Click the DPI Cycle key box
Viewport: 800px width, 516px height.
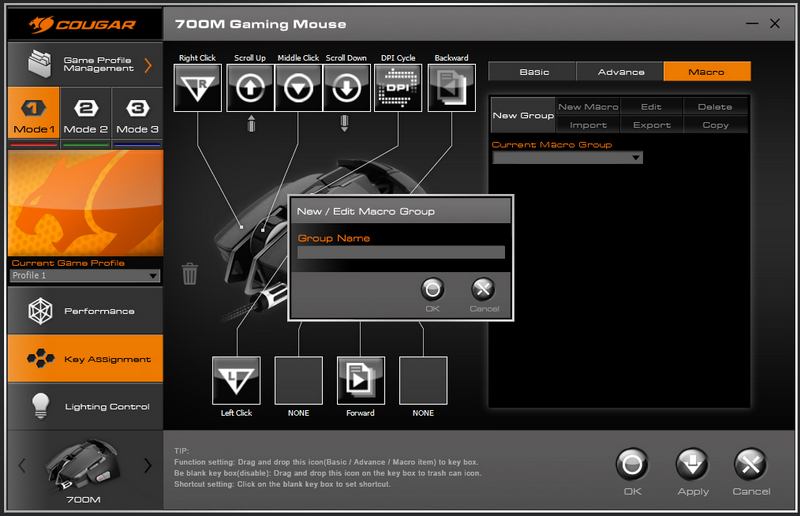pyautogui.click(x=398, y=88)
